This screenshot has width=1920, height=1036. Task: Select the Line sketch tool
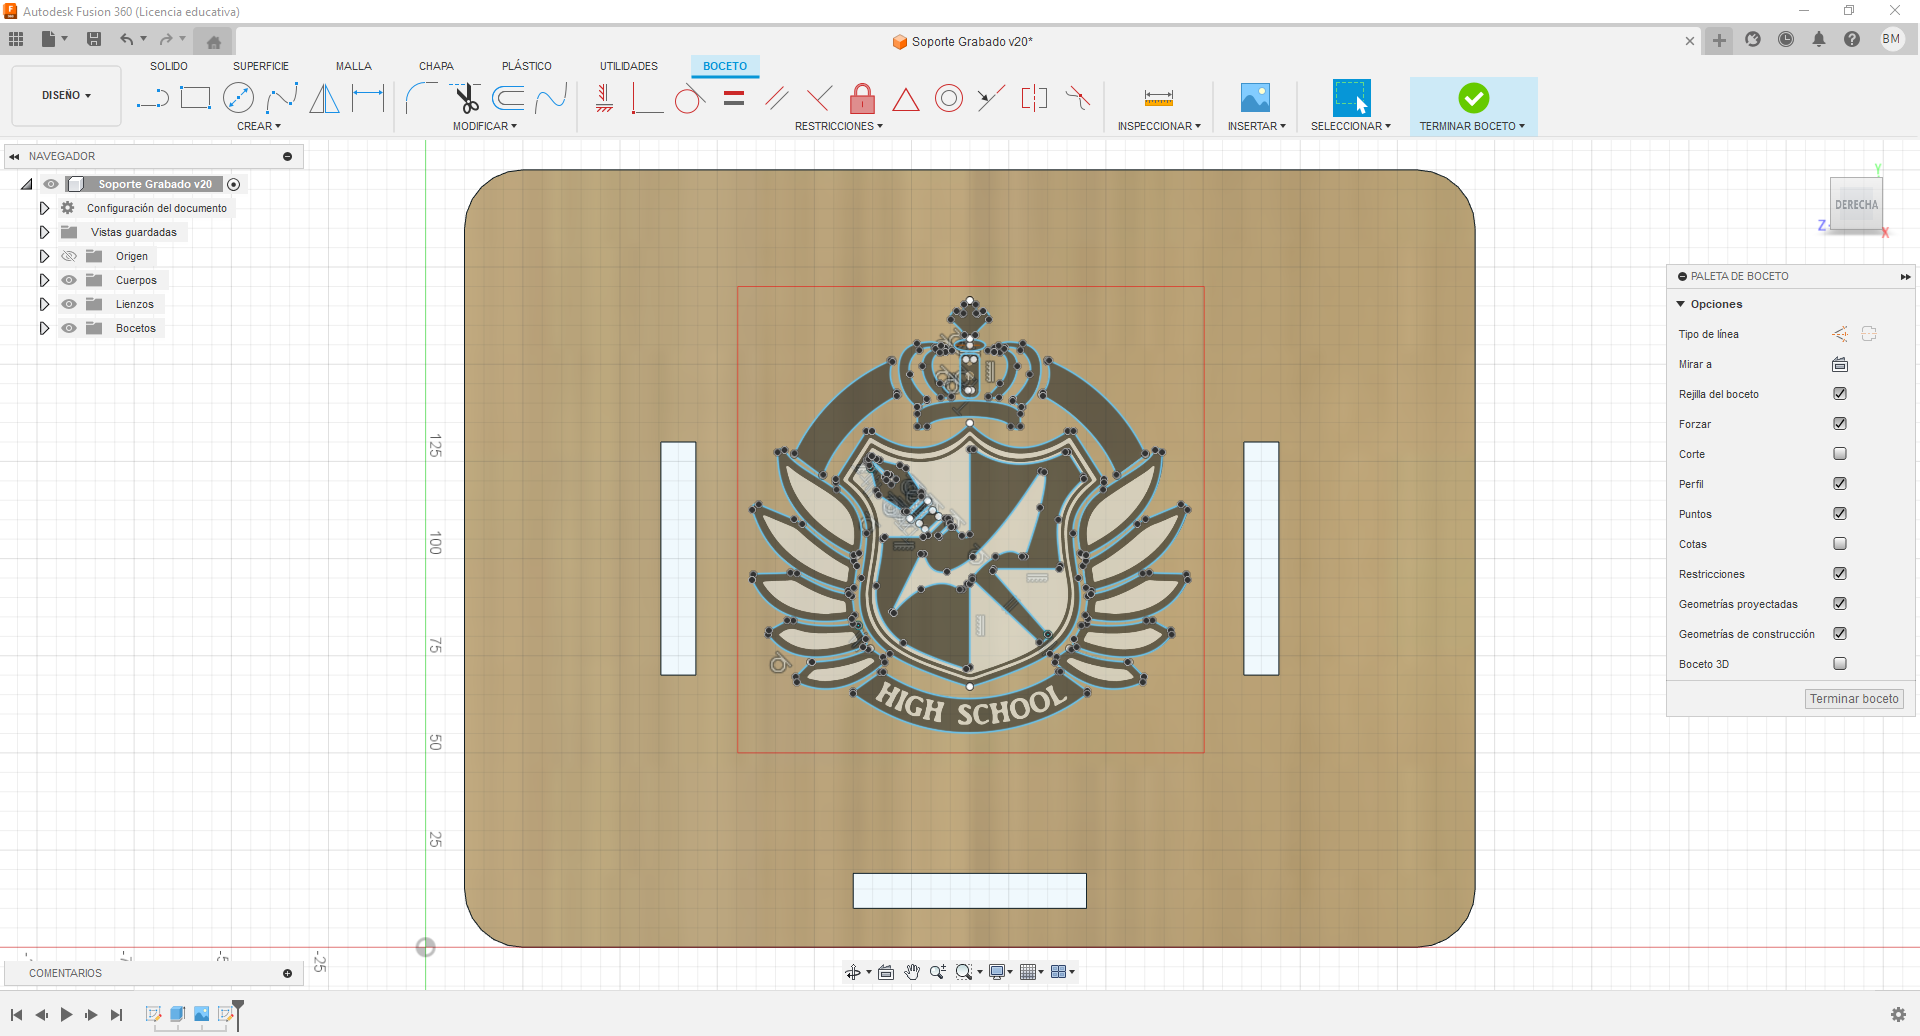point(153,98)
